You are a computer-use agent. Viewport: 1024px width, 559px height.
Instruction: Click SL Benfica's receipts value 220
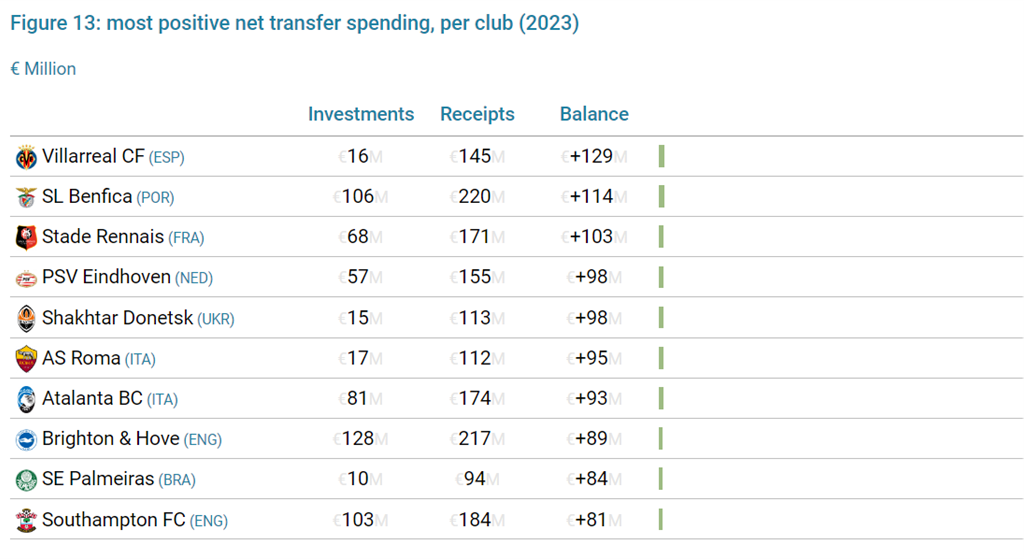point(476,197)
